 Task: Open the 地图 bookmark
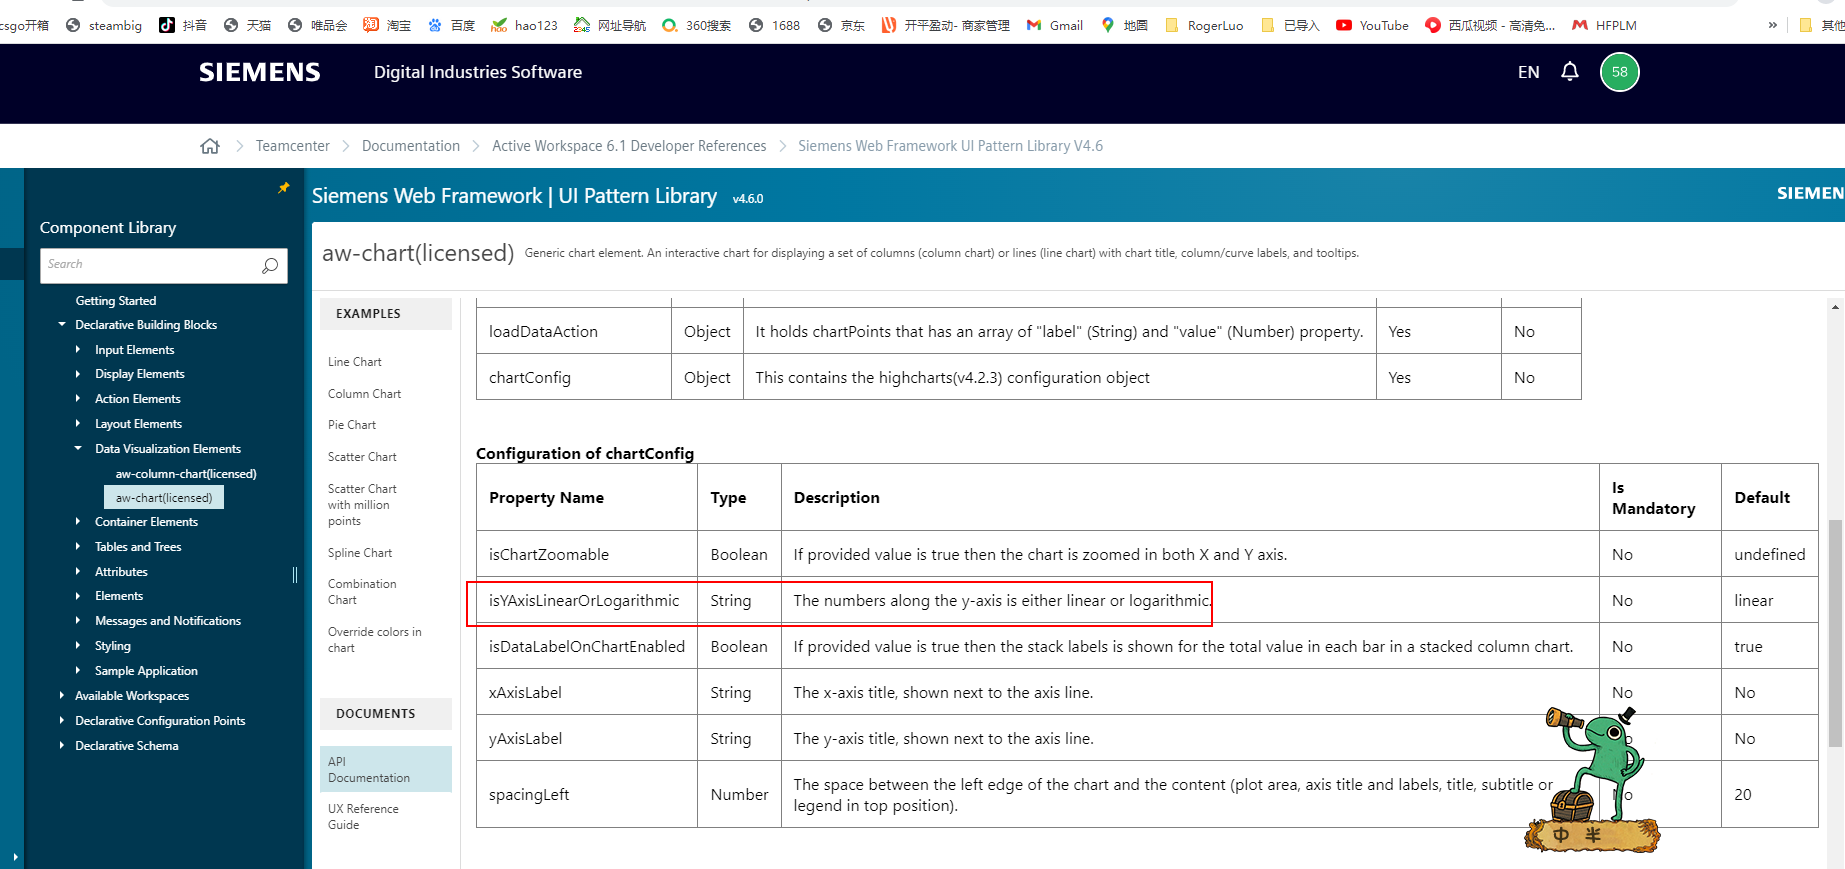coord(1124,25)
